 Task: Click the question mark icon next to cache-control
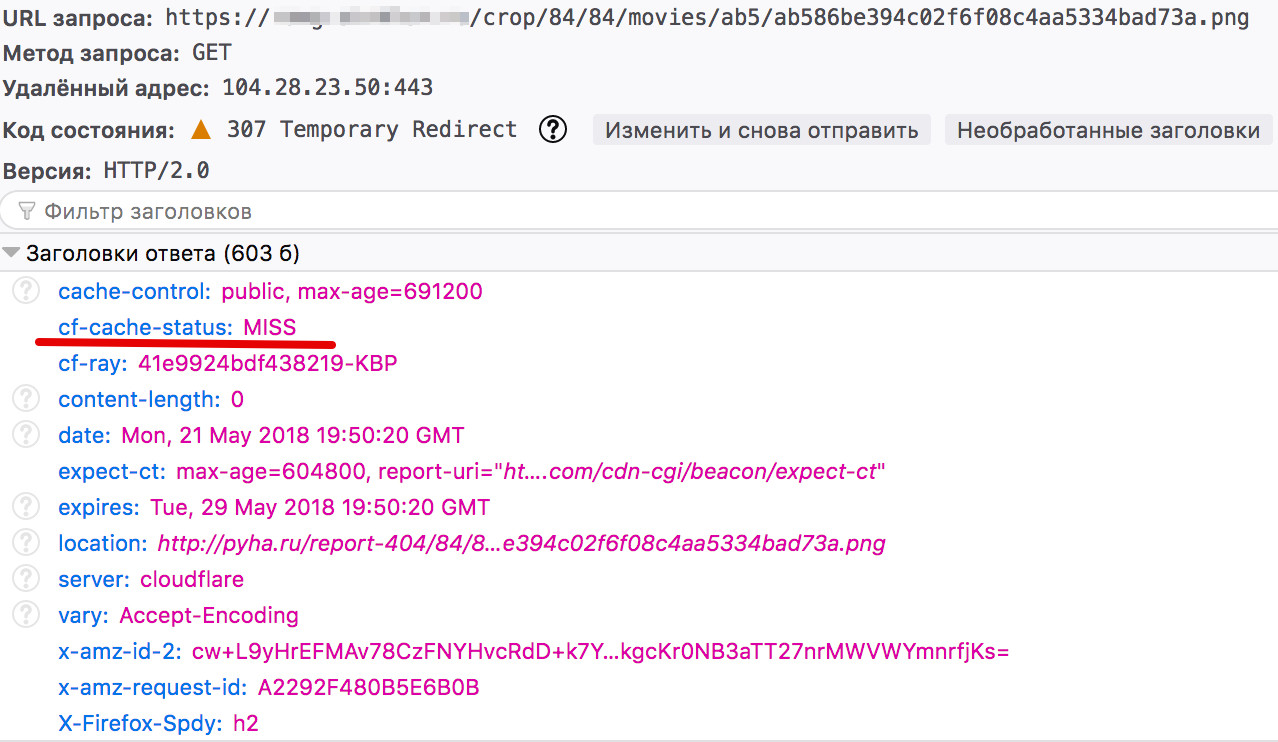tap(25, 291)
